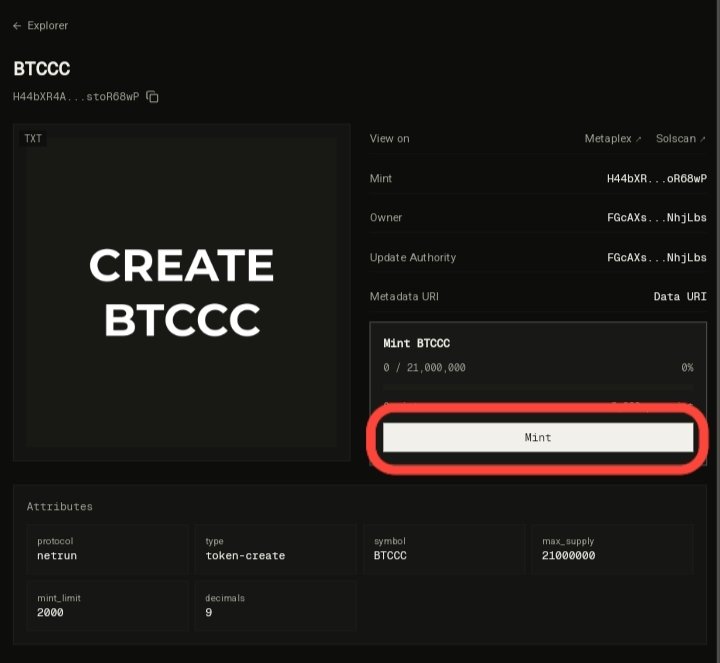Click the 0% progress value
The image size is (720, 663).
pos(687,368)
